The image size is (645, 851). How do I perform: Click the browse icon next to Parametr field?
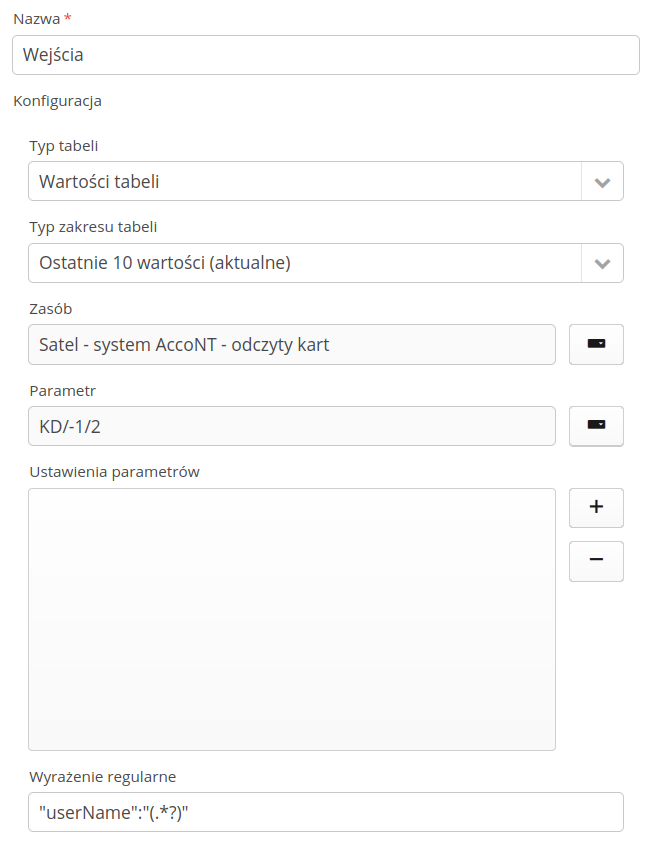pos(596,425)
